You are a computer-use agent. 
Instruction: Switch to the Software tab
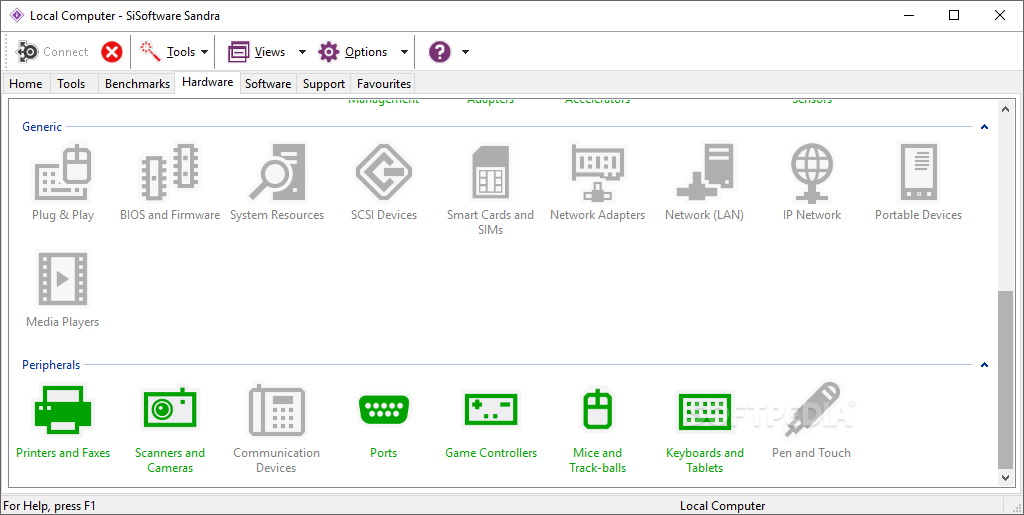268,84
